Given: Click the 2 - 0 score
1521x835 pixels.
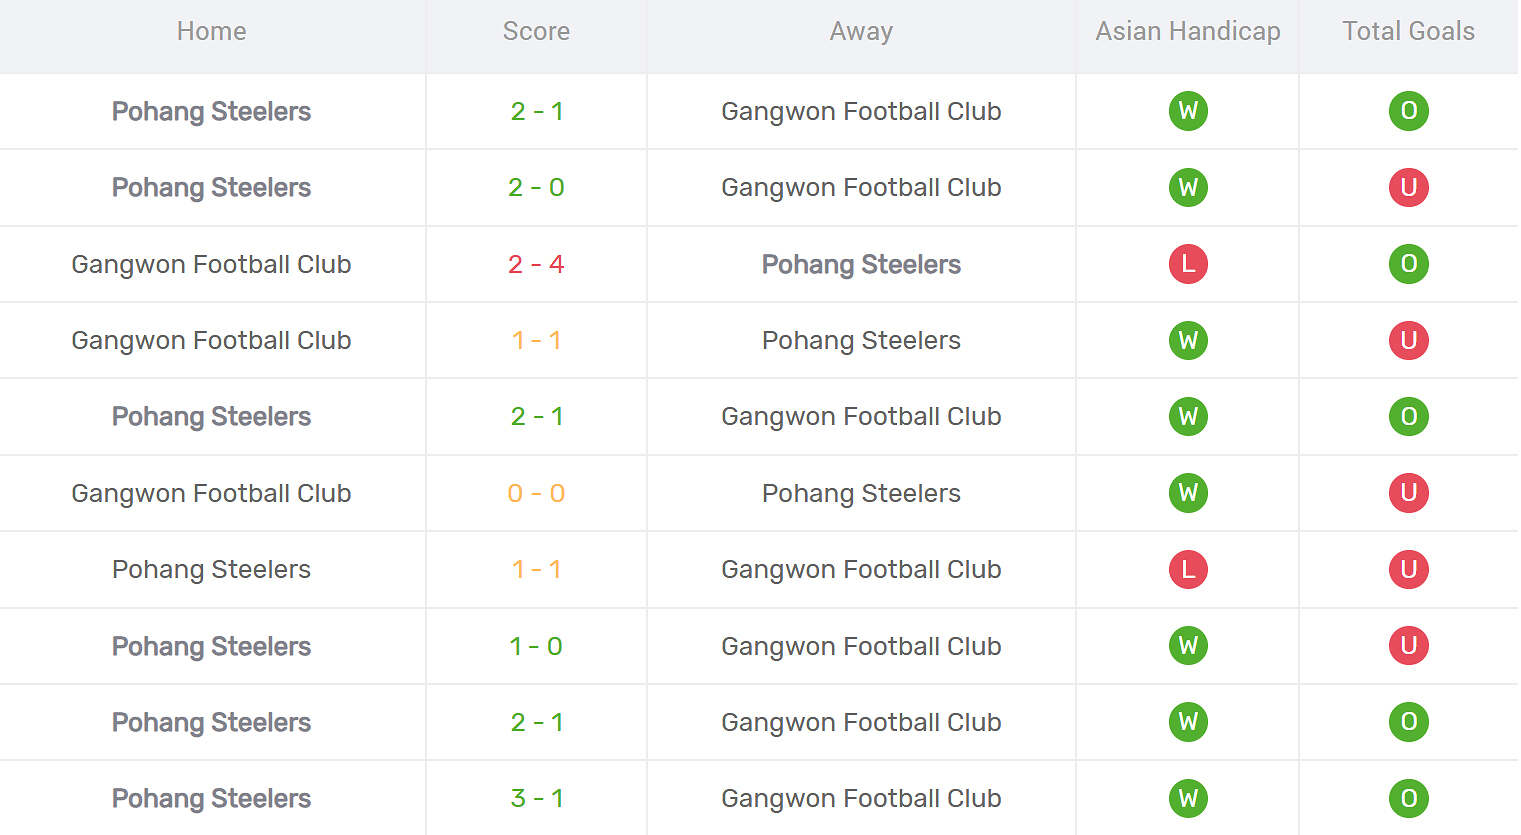Looking at the screenshot, I should tap(536, 187).
